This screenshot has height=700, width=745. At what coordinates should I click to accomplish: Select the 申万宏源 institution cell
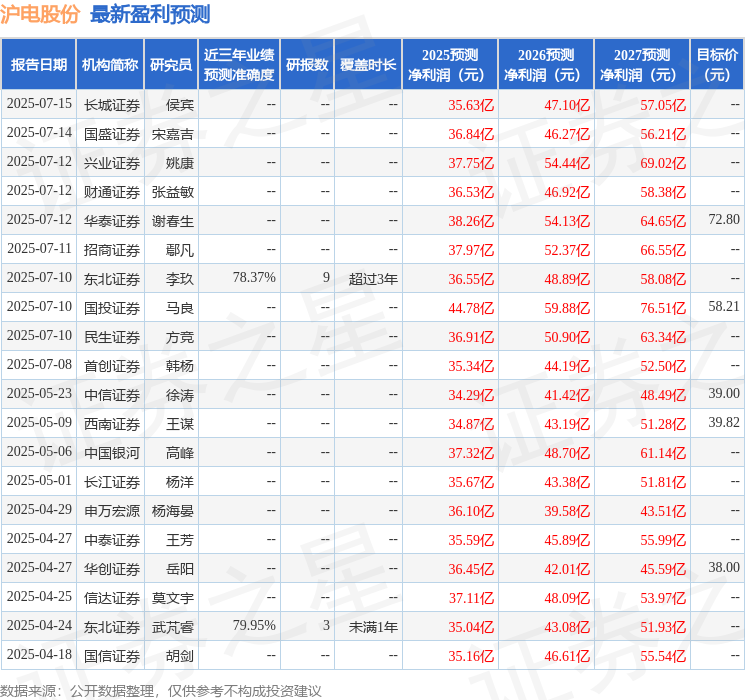click(112, 511)
